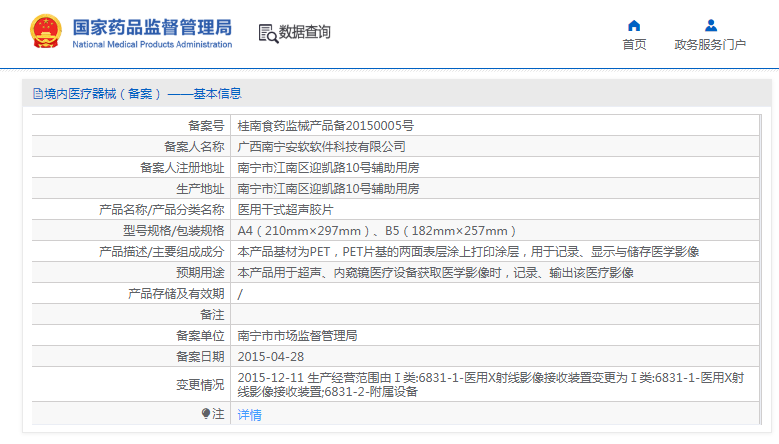
Task: Click the 产品存储及有效期 label
Action: pyautogui.click(x=176, y=294)
